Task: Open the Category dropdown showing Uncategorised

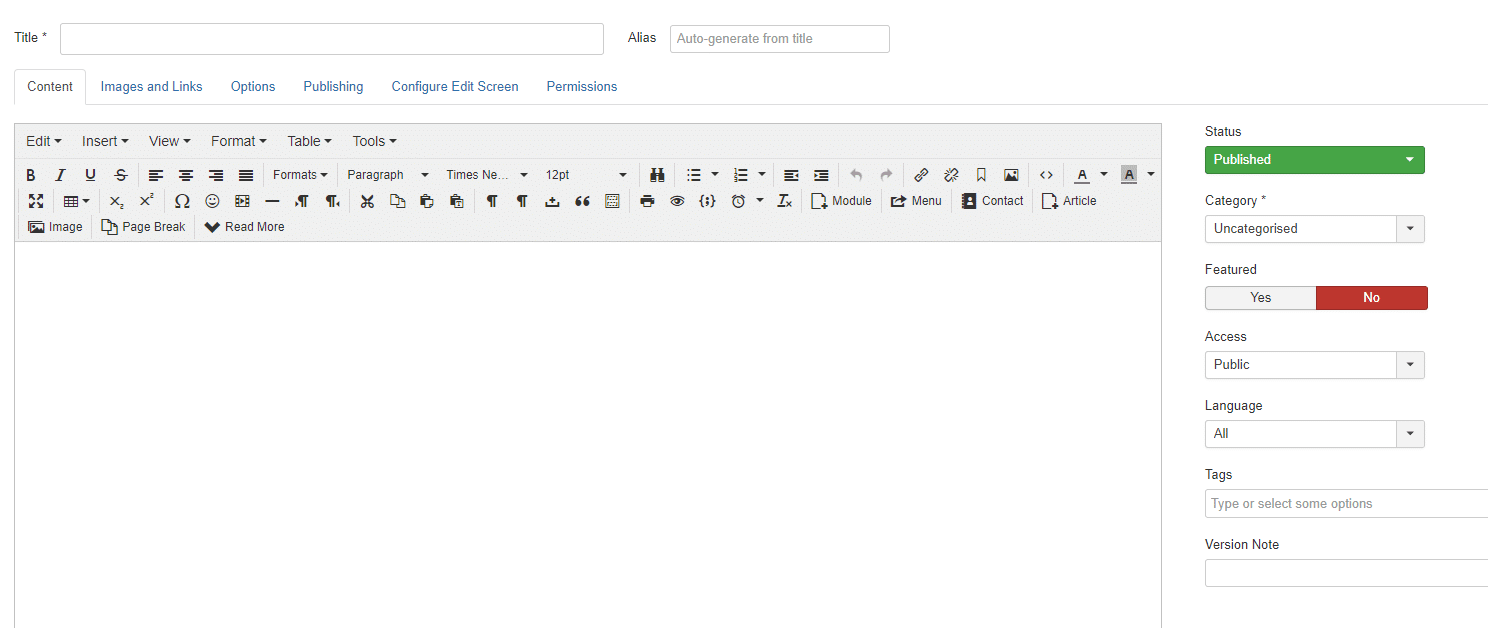Action: [1410, 228]
